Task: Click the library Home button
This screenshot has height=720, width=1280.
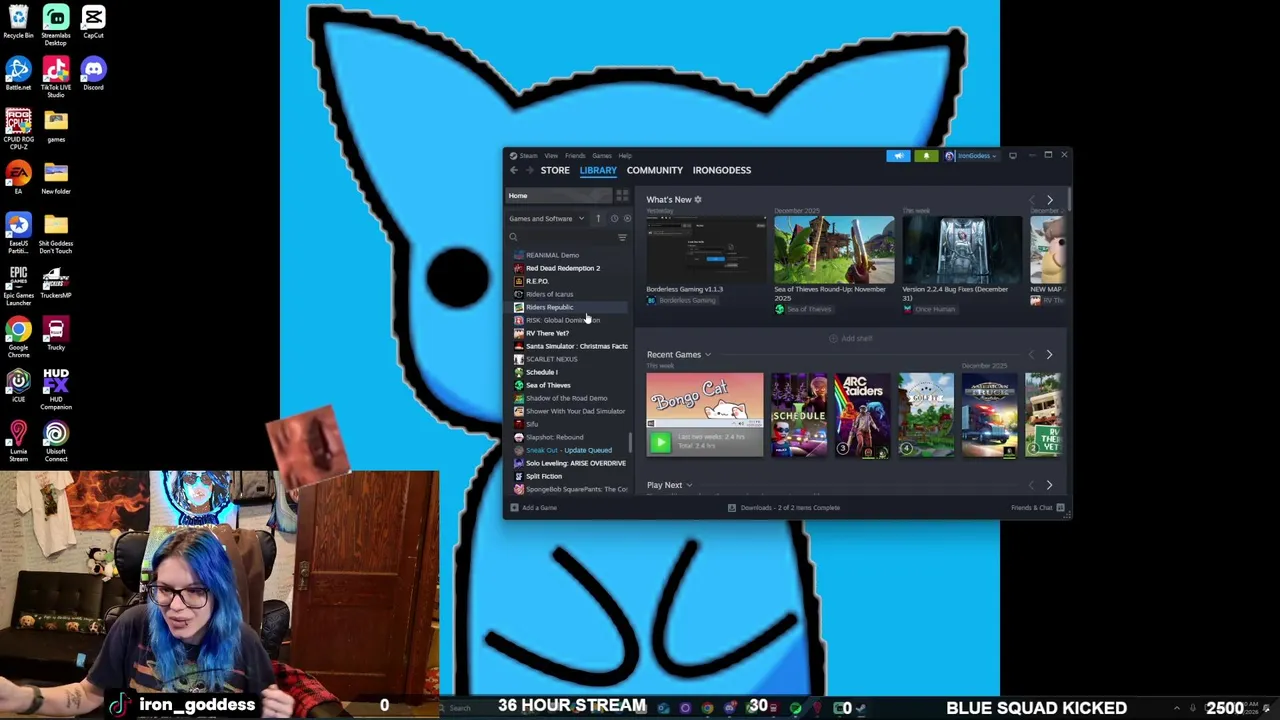Action: pyautogui.click(x=559, y=195)
